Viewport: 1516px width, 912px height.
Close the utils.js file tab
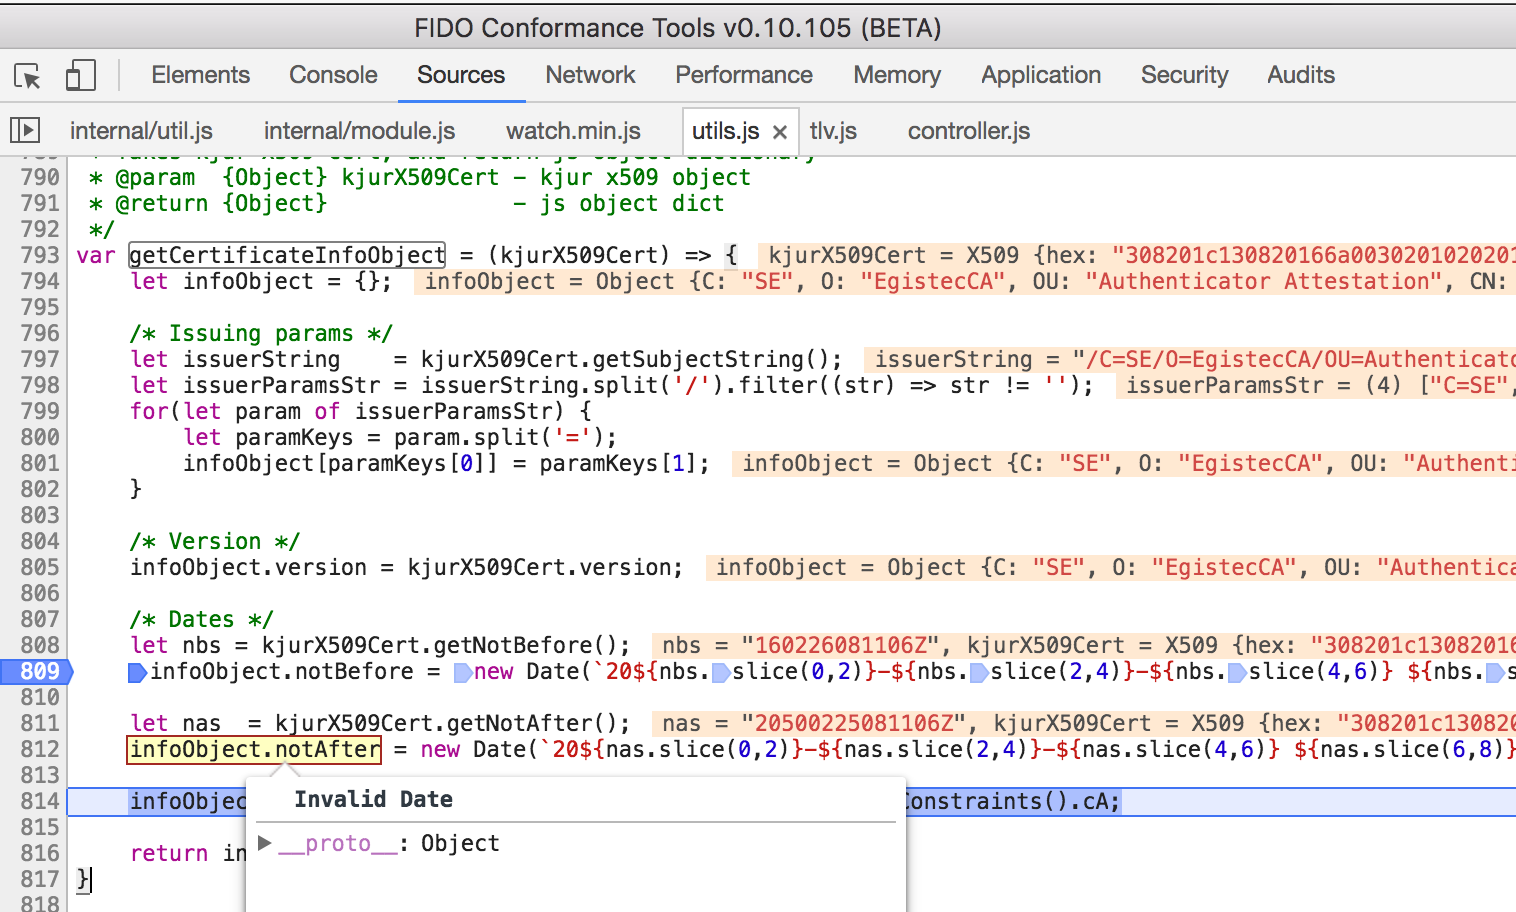click(x=780, y=132)
